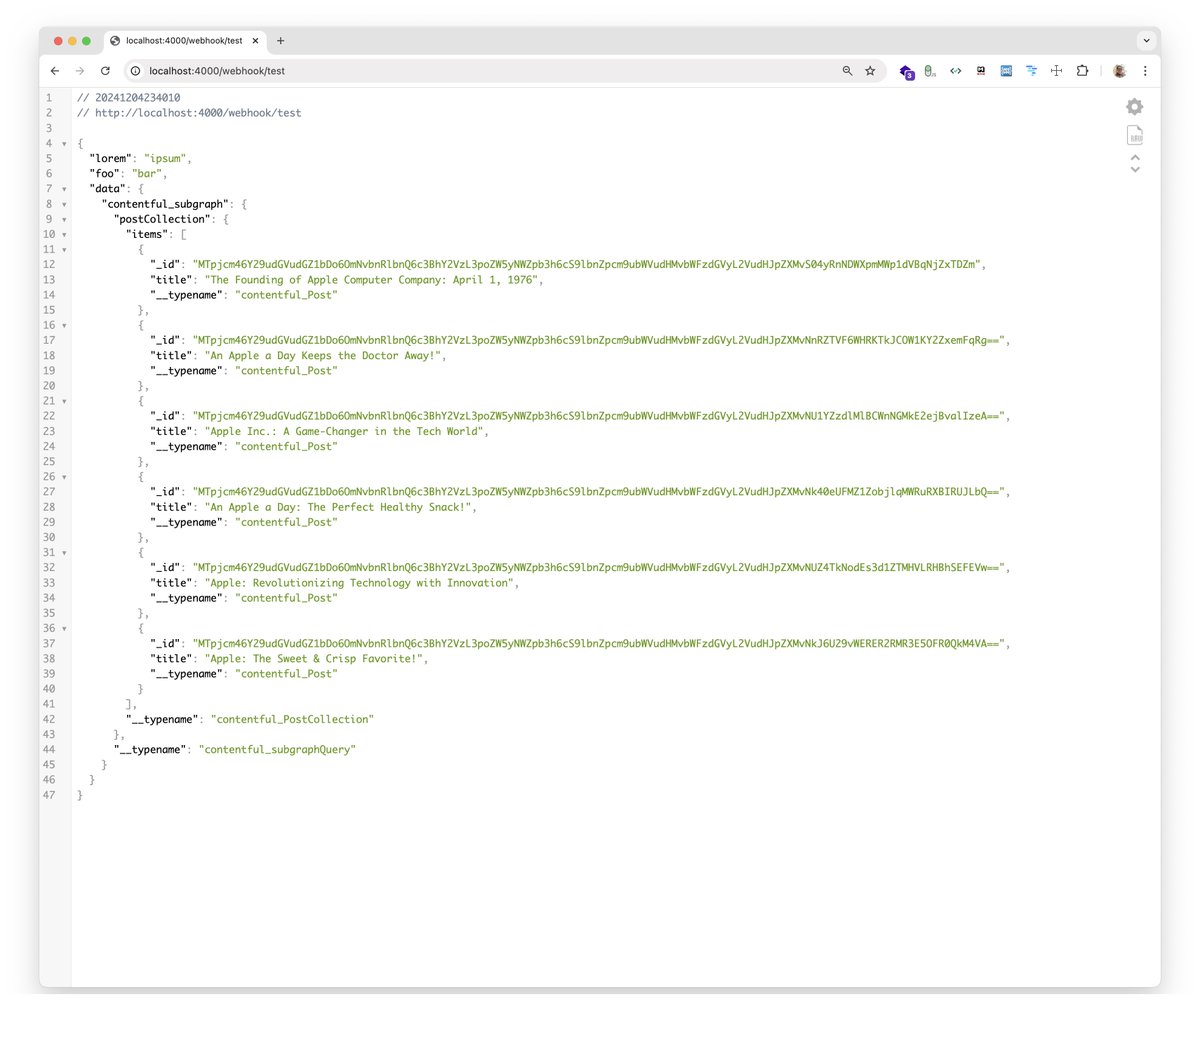The height and width of the screenshot is (1039, 1200).
Task: Click the "ipsum" value
Action: (166, 158)
